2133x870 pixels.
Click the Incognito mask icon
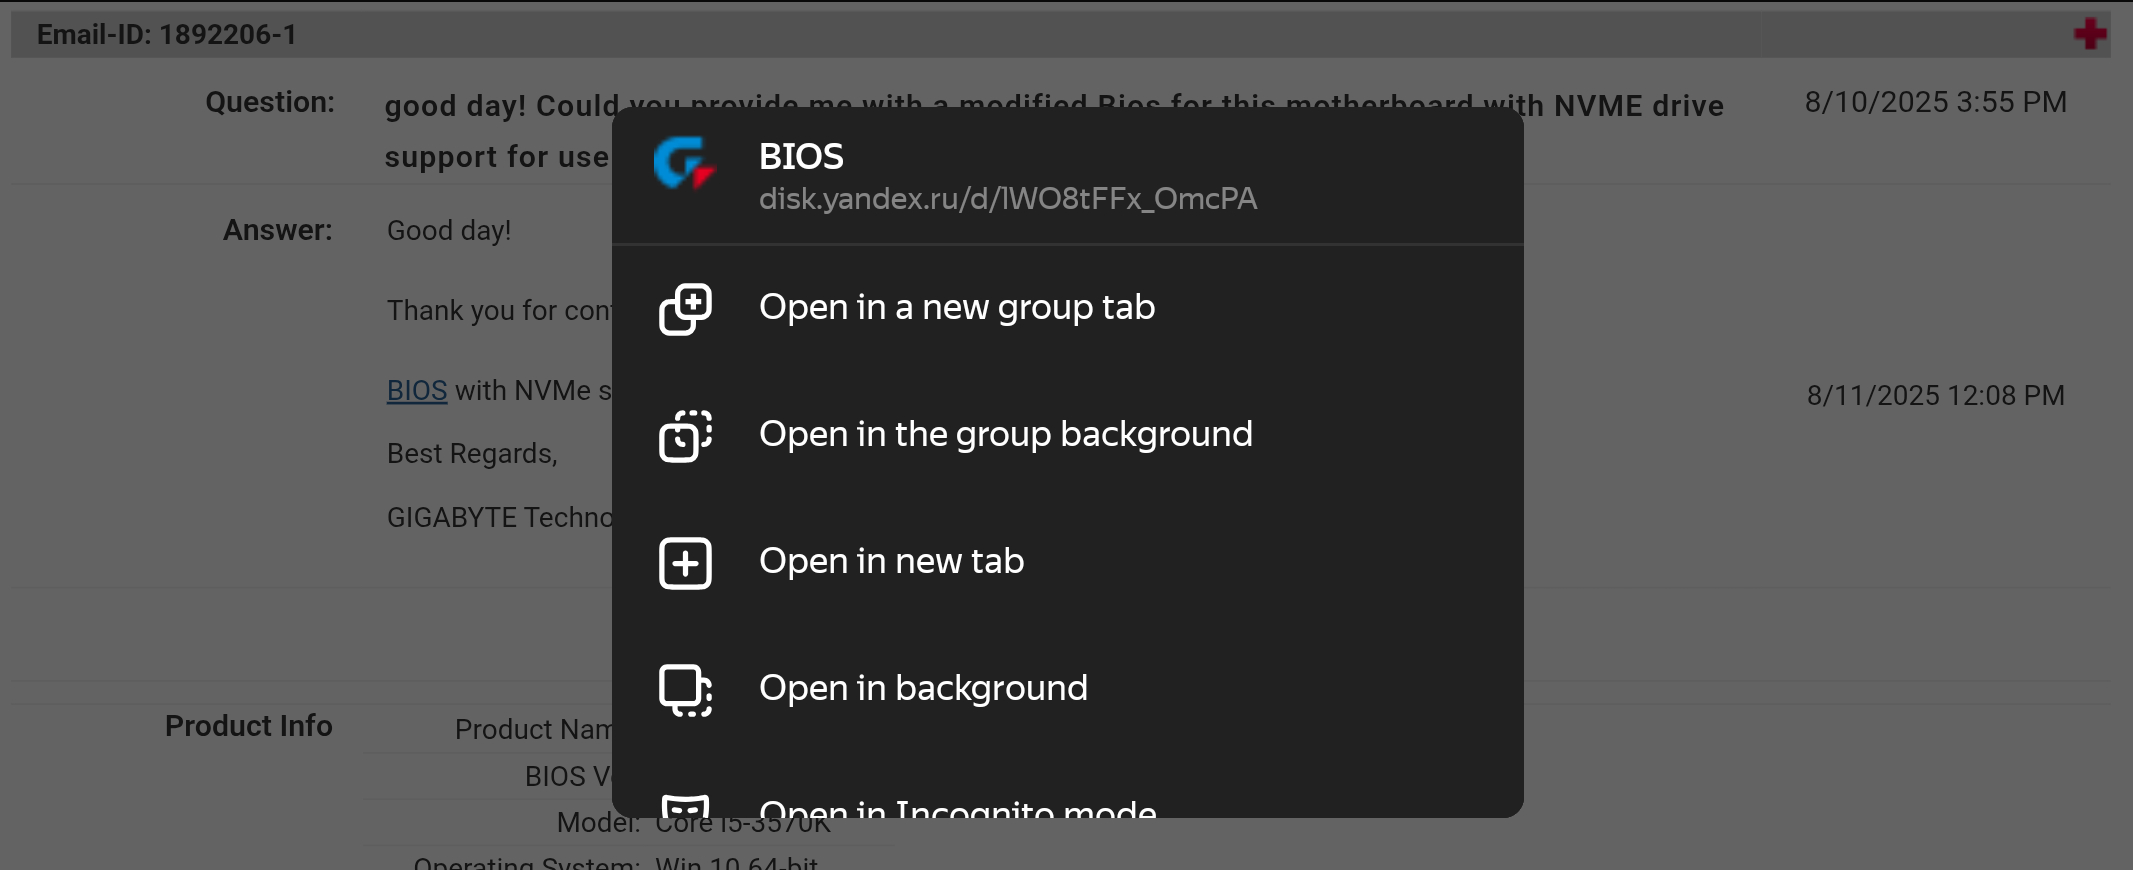point(685,807)
